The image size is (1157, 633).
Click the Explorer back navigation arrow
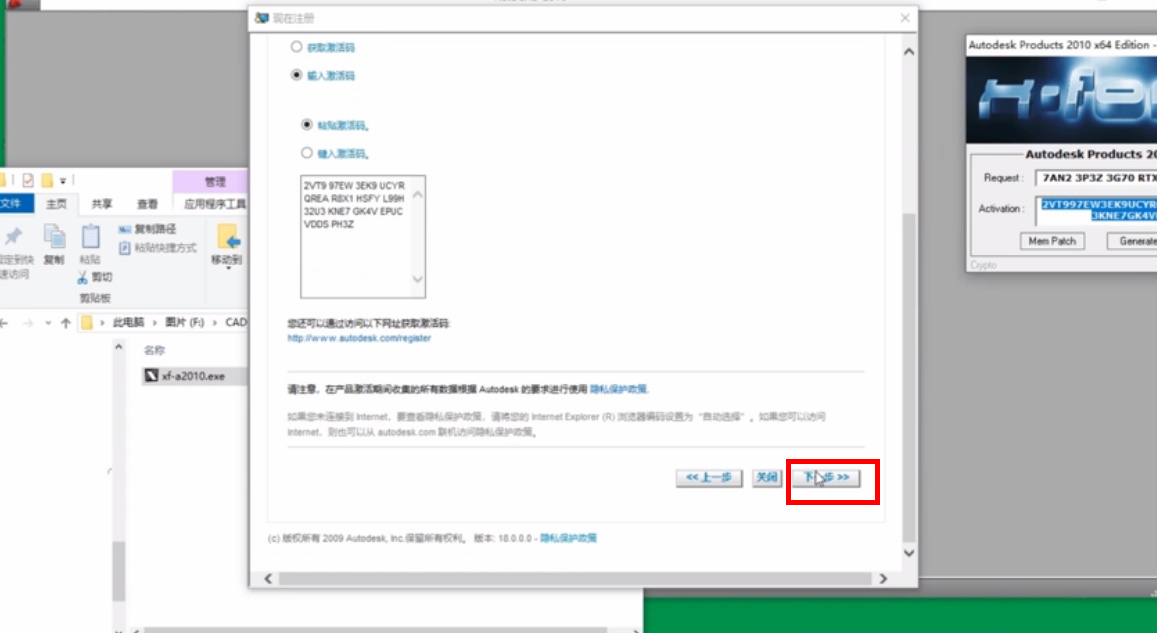tap(5, 322)
